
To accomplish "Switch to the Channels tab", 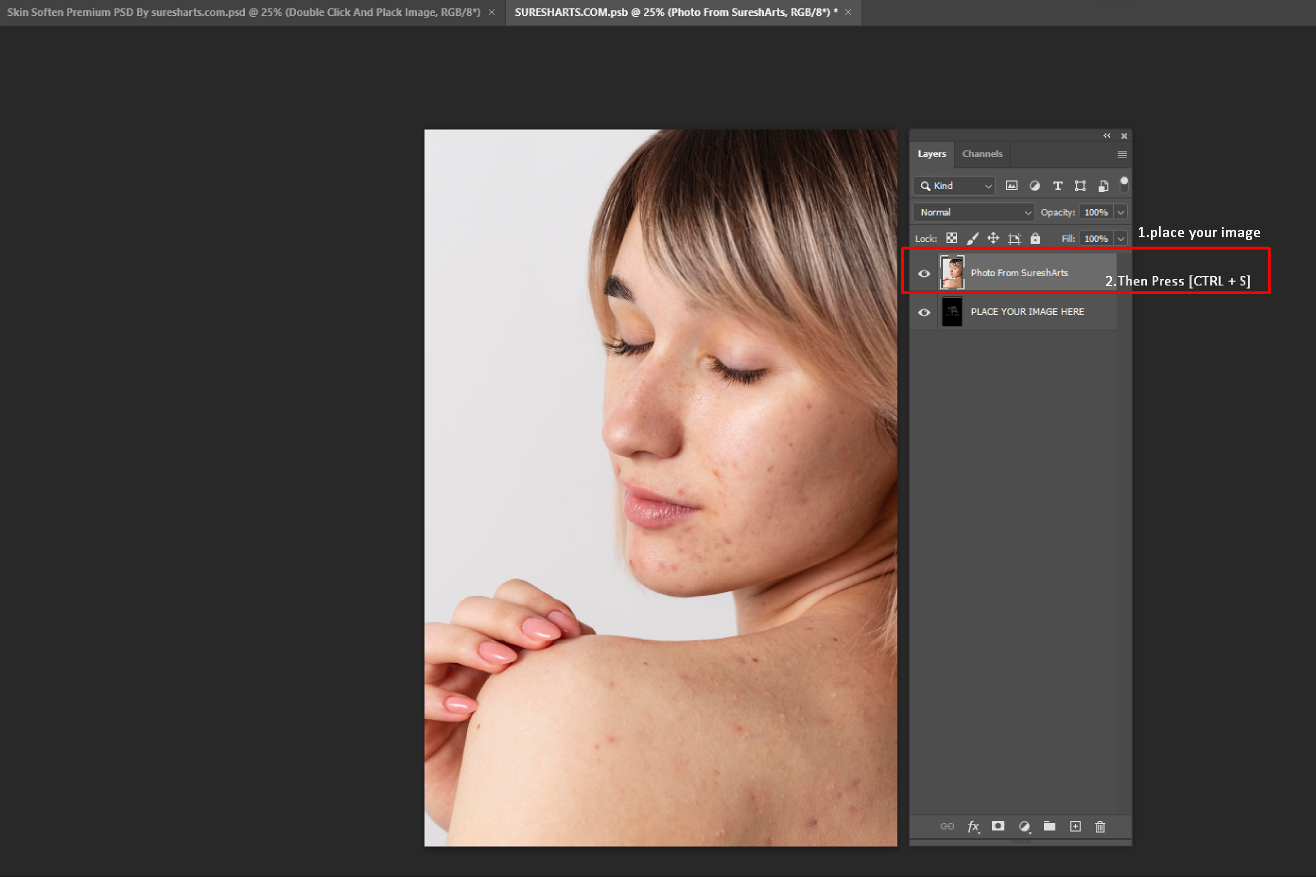I will (982, 154).
